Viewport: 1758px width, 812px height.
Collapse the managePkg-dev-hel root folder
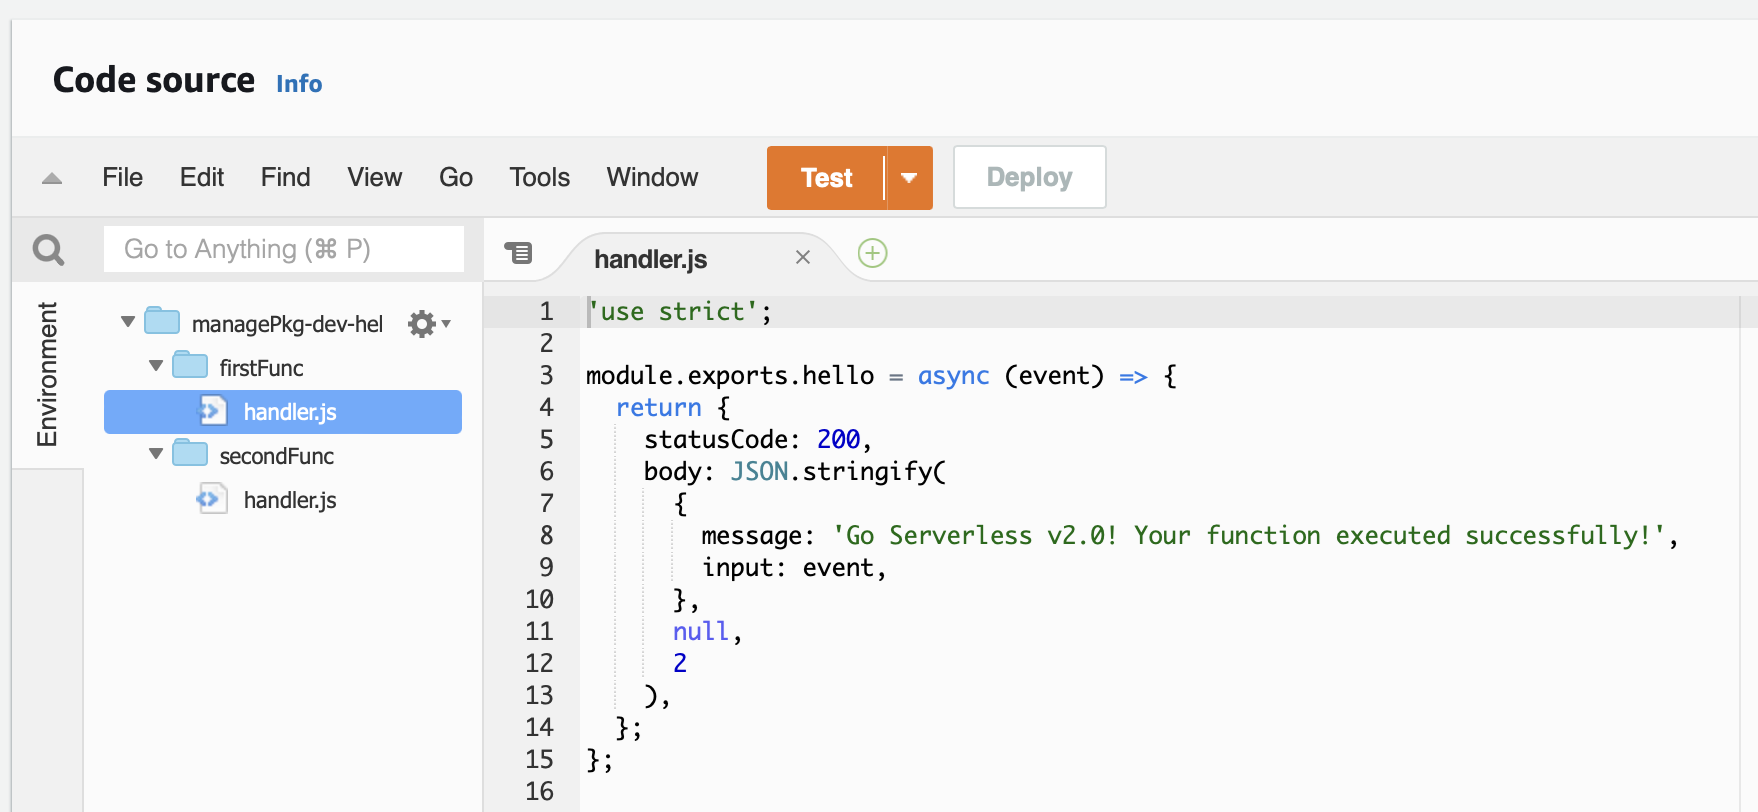(128, 322)
